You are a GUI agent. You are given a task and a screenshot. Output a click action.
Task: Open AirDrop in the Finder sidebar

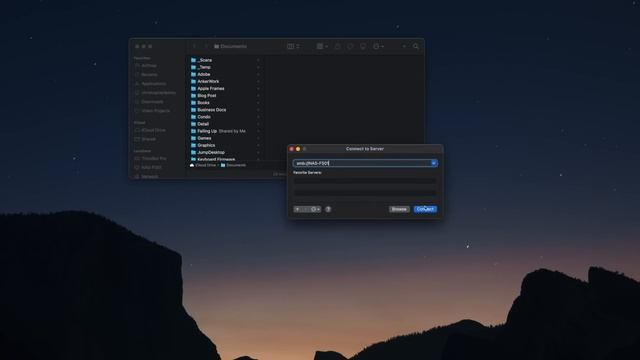[x=149, y=66]
